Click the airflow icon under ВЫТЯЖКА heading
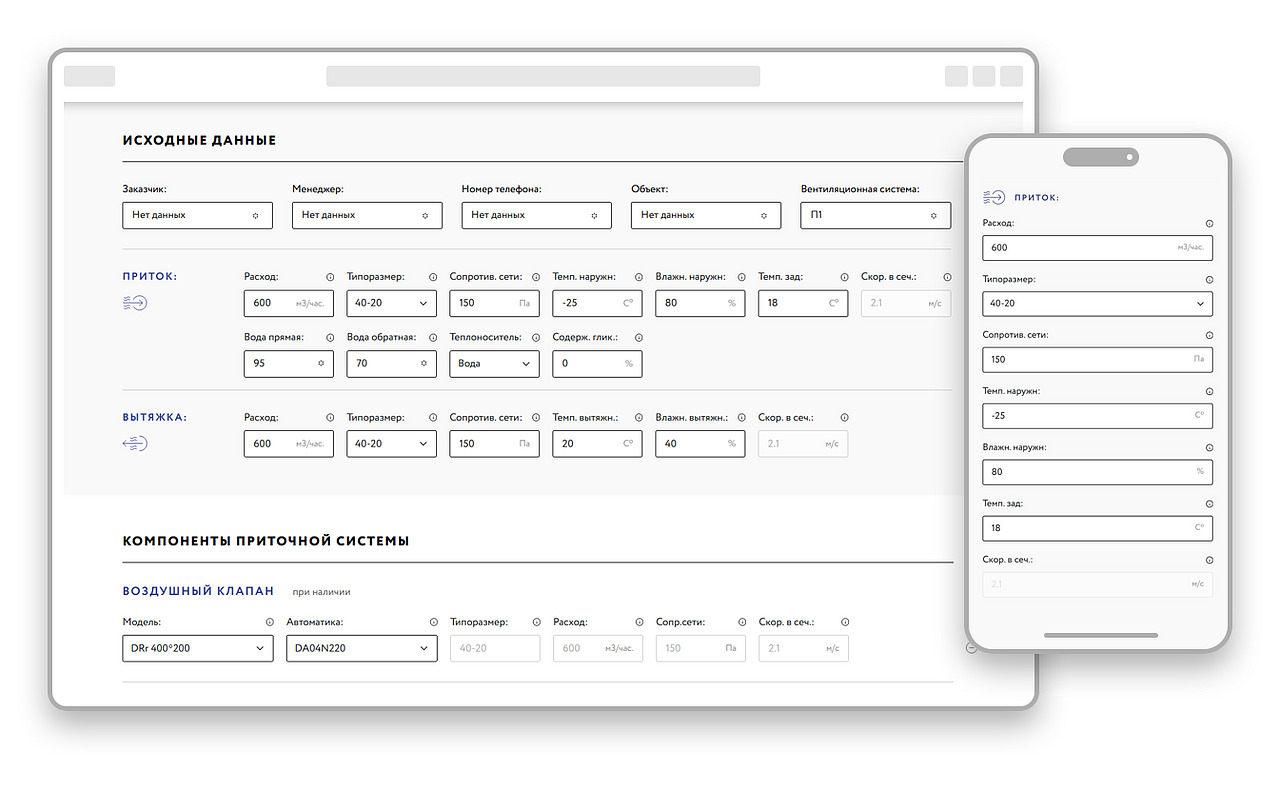Screen dimensions: 1280x790 click(x=135, y=443)
